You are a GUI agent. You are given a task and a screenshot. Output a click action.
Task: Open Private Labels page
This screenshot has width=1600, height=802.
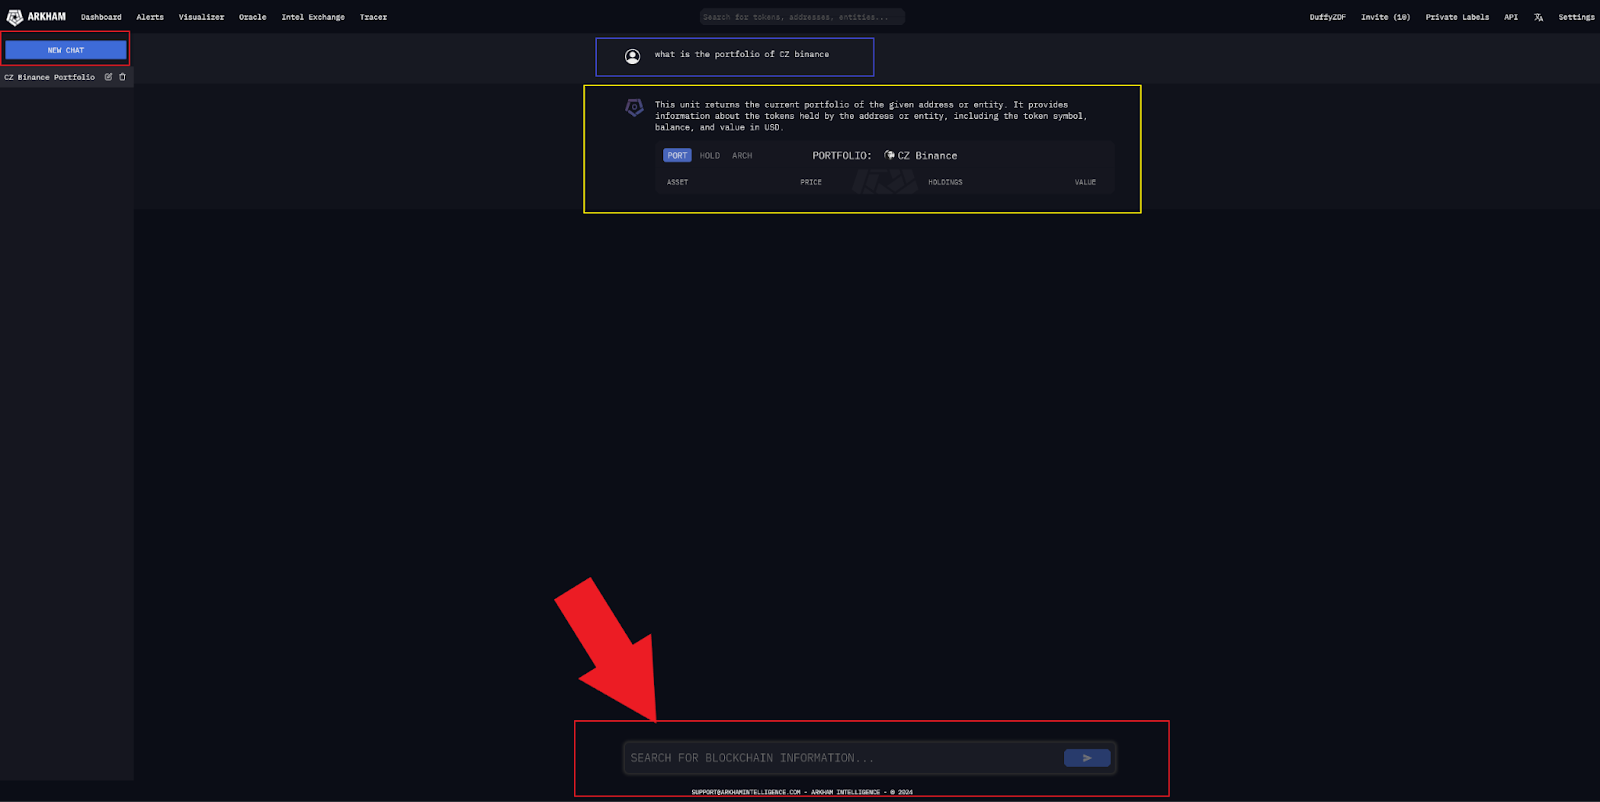(1457, 17)
